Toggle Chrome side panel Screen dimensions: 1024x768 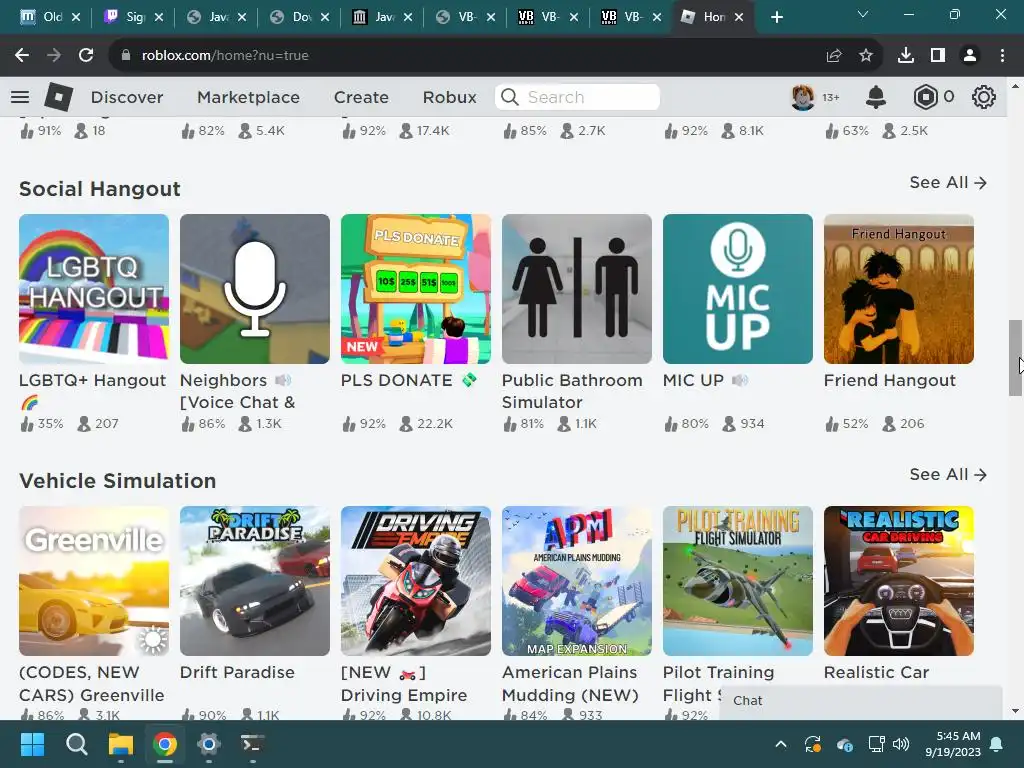pyautogui.click(x=938, y=56)
